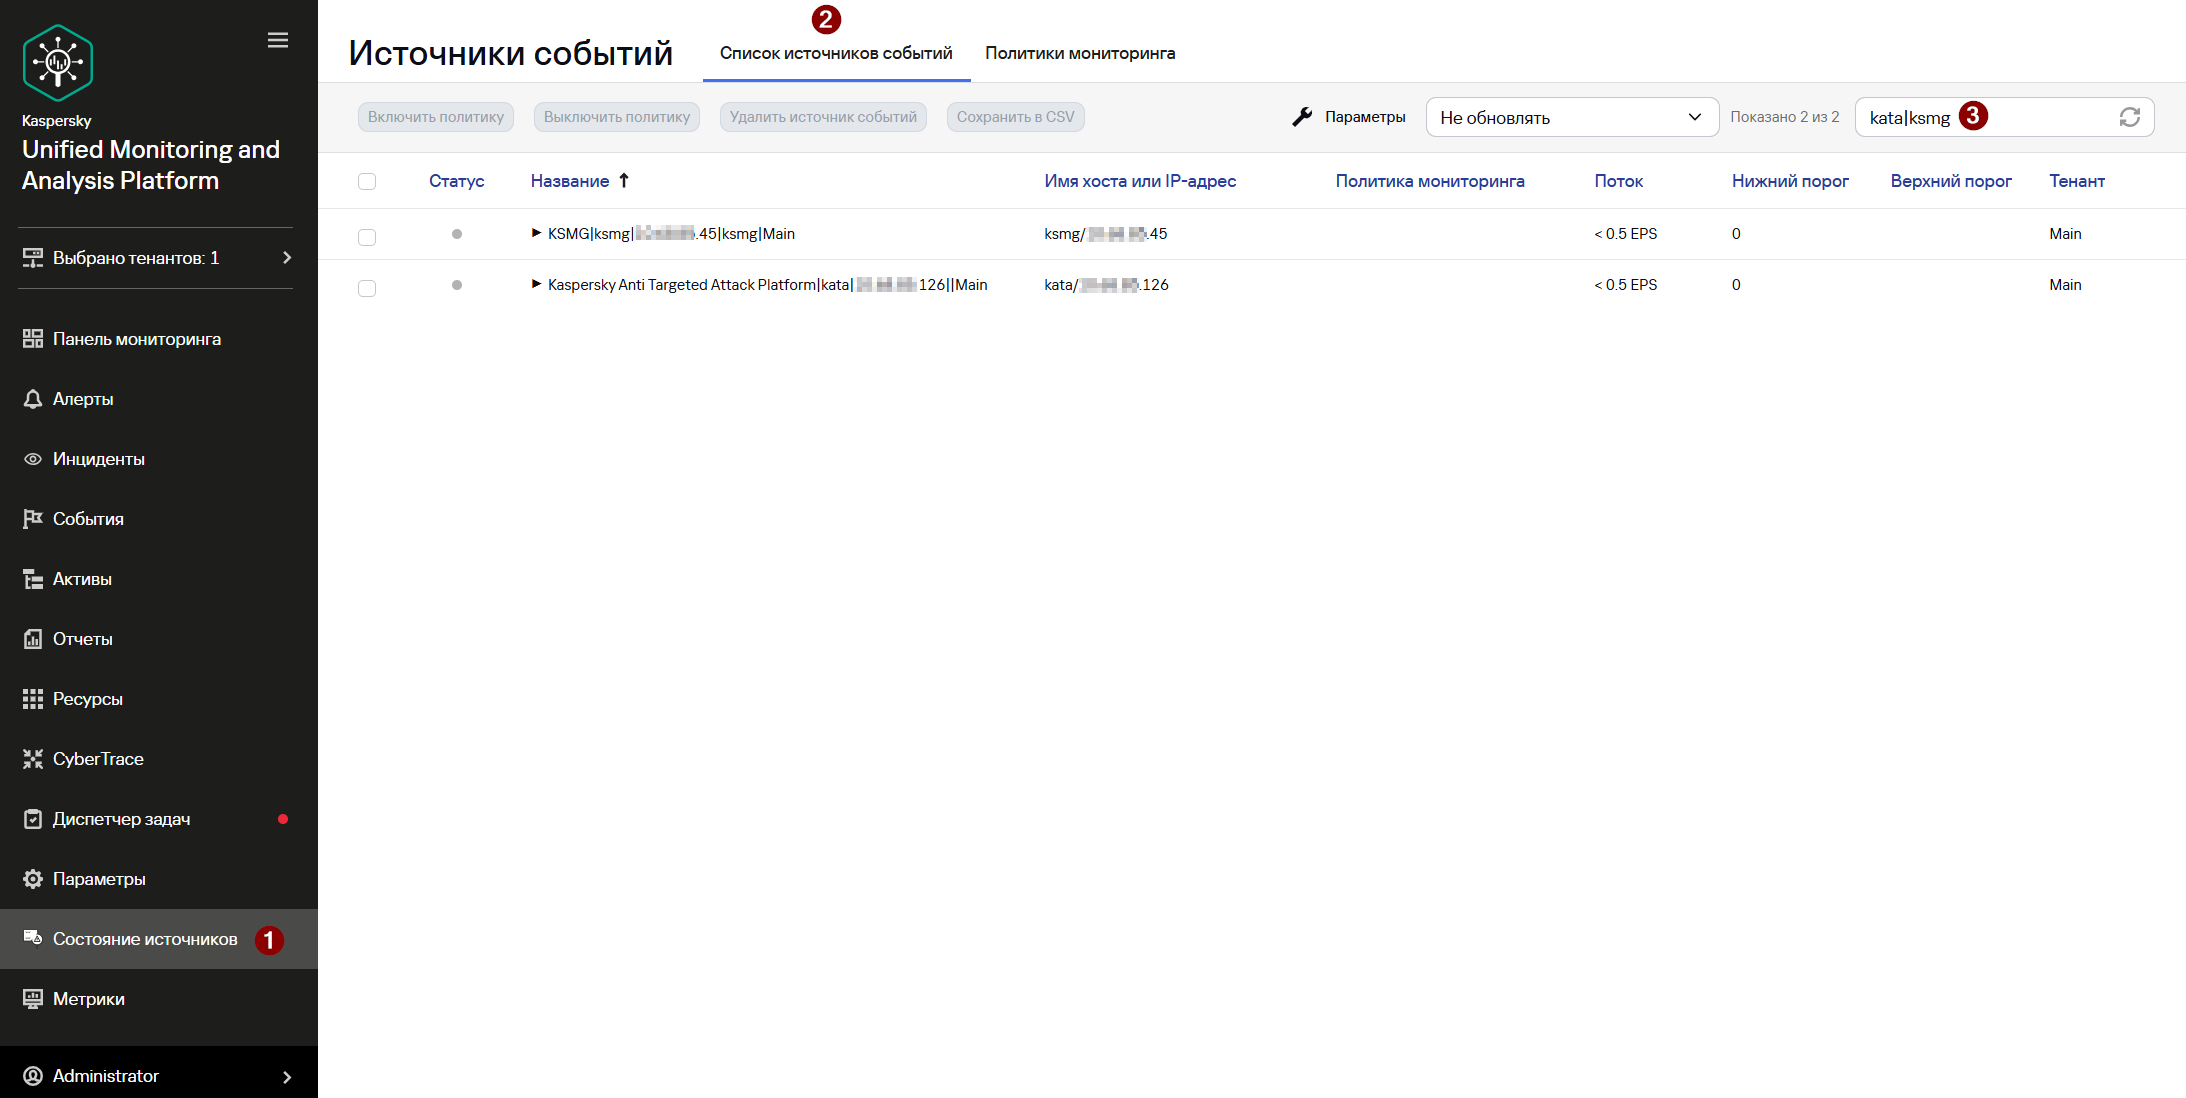Viewport: 2186px width, 1098px height.
Task: Click the ksmg host address cell
Action: tap(1106, 234)
